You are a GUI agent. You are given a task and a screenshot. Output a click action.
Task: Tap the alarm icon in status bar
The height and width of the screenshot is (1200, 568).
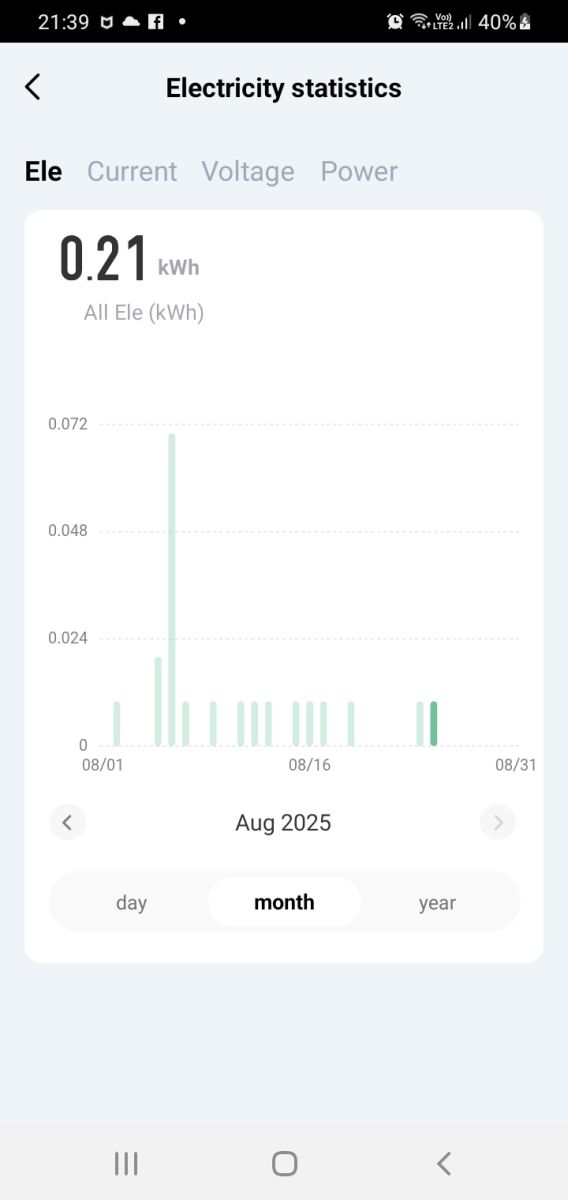[x=395, y=21]
